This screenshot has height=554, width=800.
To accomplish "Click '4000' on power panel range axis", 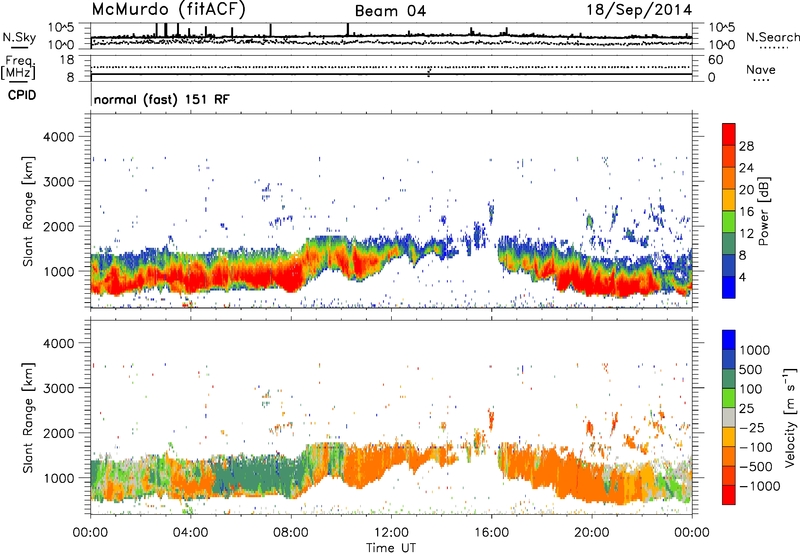I will click(59, 137).
